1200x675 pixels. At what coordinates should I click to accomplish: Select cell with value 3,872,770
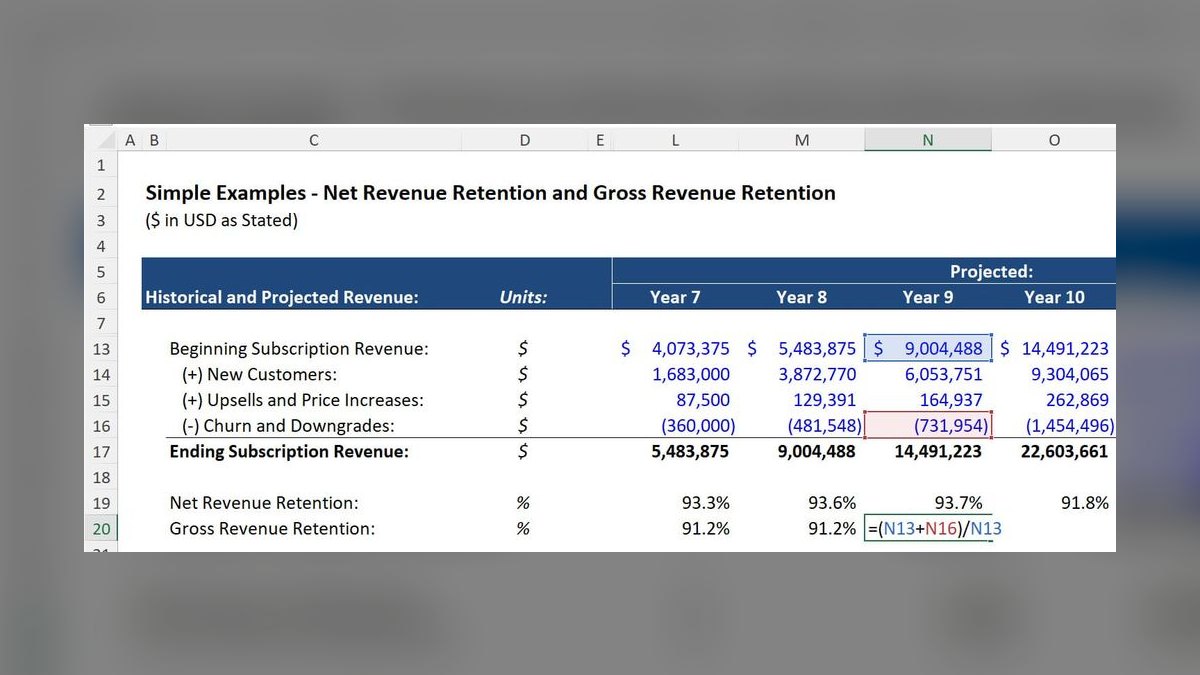coord(817,375)
